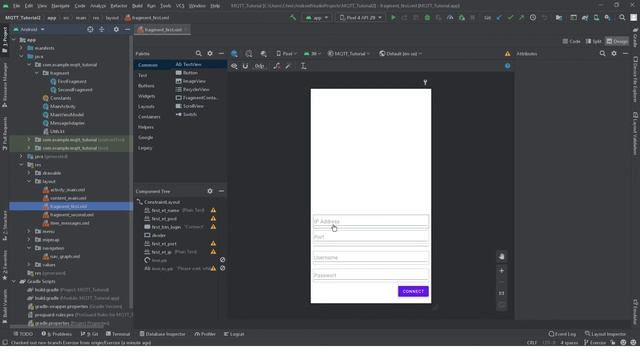Set default margins 0dp button
This screenshot has height=360, width=640.
click(259, 66)
